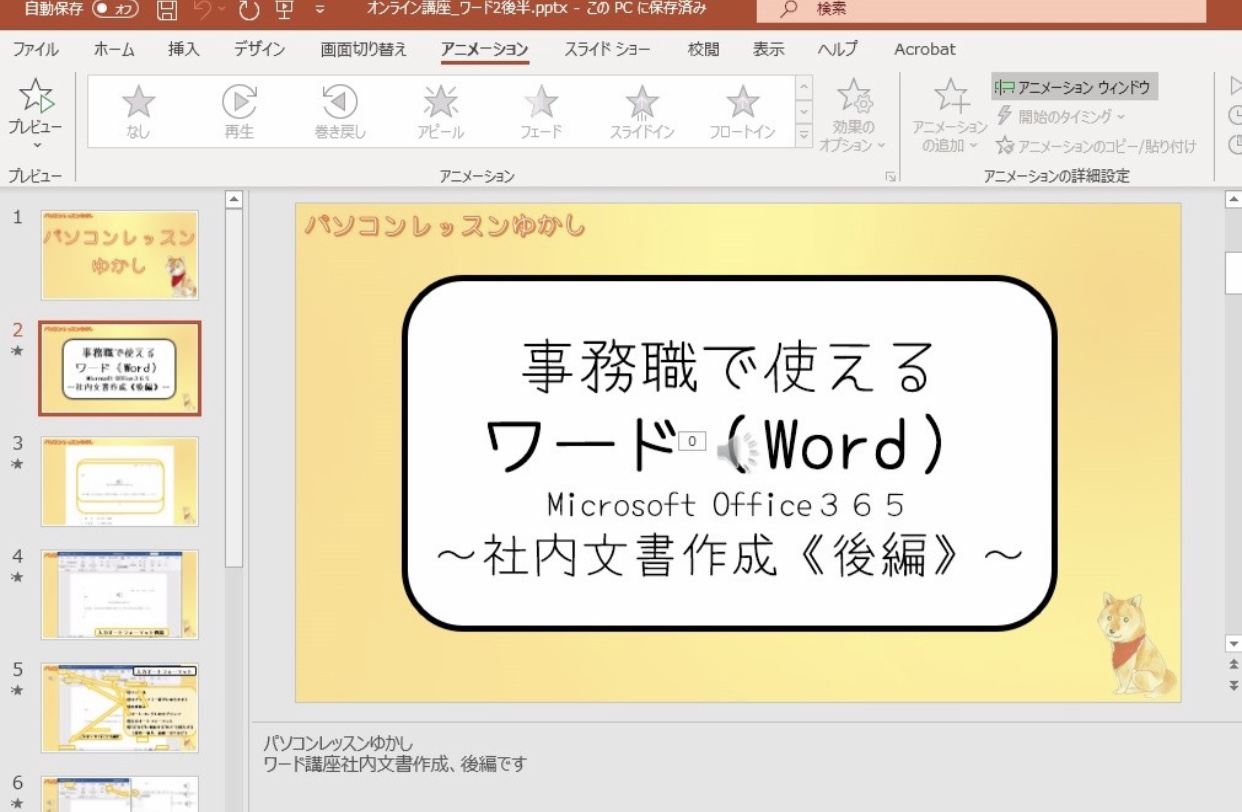Open the Customize Quick Access Toolbar dropdown
Viewport: 1242px width, 812px height.
(320, 10)
